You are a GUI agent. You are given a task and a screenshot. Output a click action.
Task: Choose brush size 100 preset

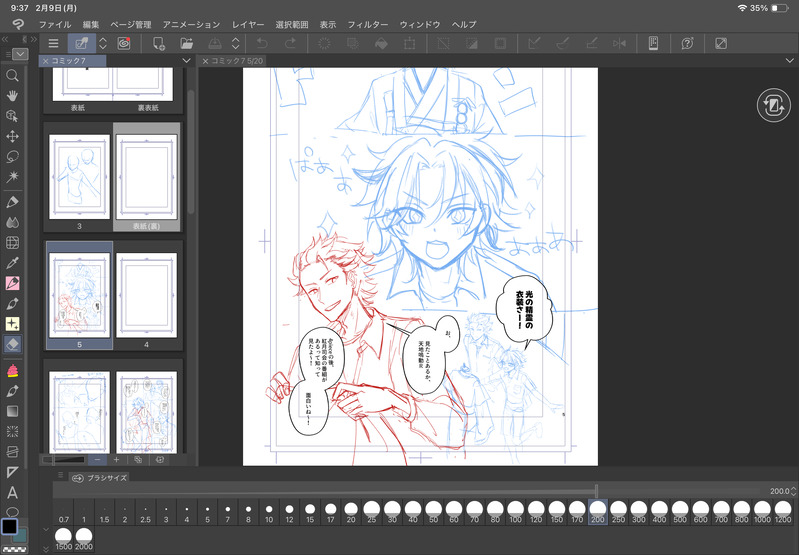pyautogui.click(x=515, y=512)
